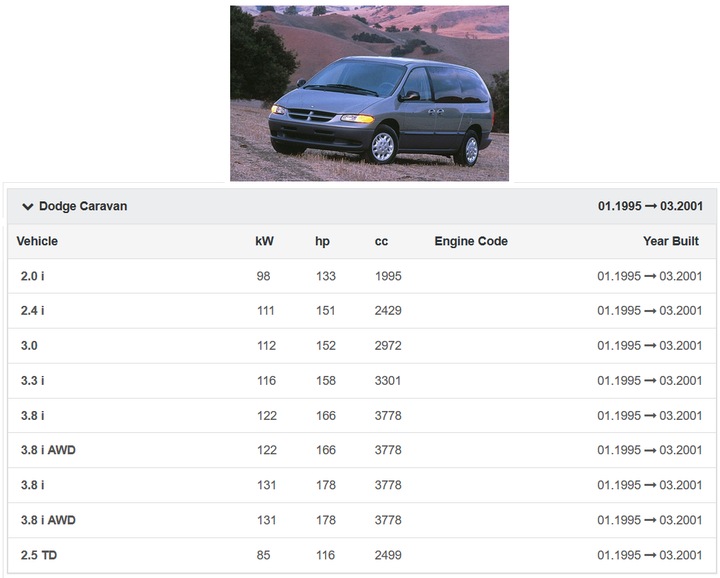
Task: Click the cc column header
Action: (x=381, y=241)
